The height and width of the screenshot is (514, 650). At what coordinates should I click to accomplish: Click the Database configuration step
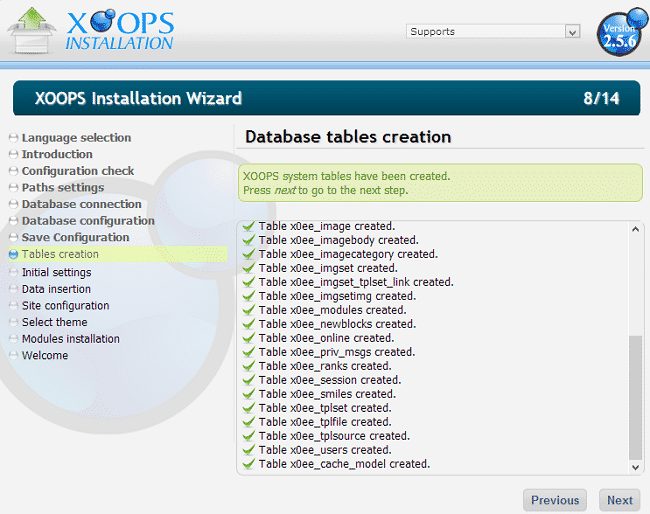pos(88,220)
